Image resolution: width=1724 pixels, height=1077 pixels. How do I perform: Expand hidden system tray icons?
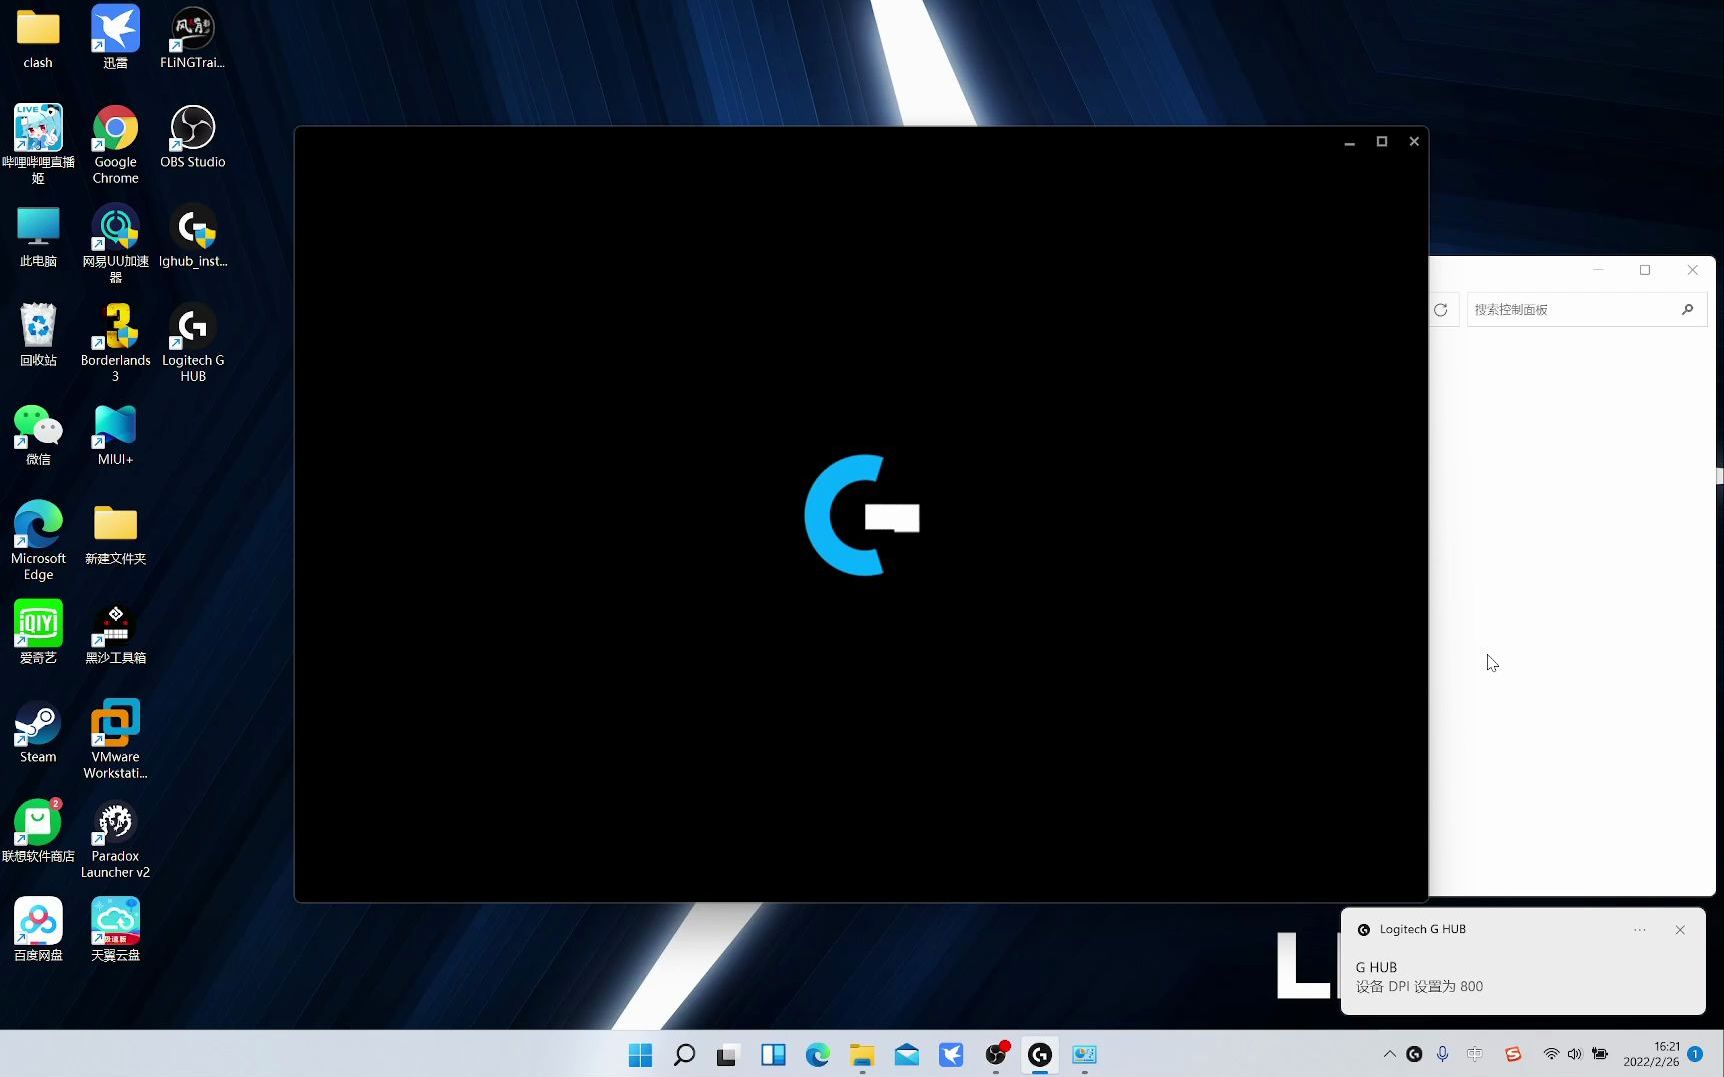point(1389,1054)
